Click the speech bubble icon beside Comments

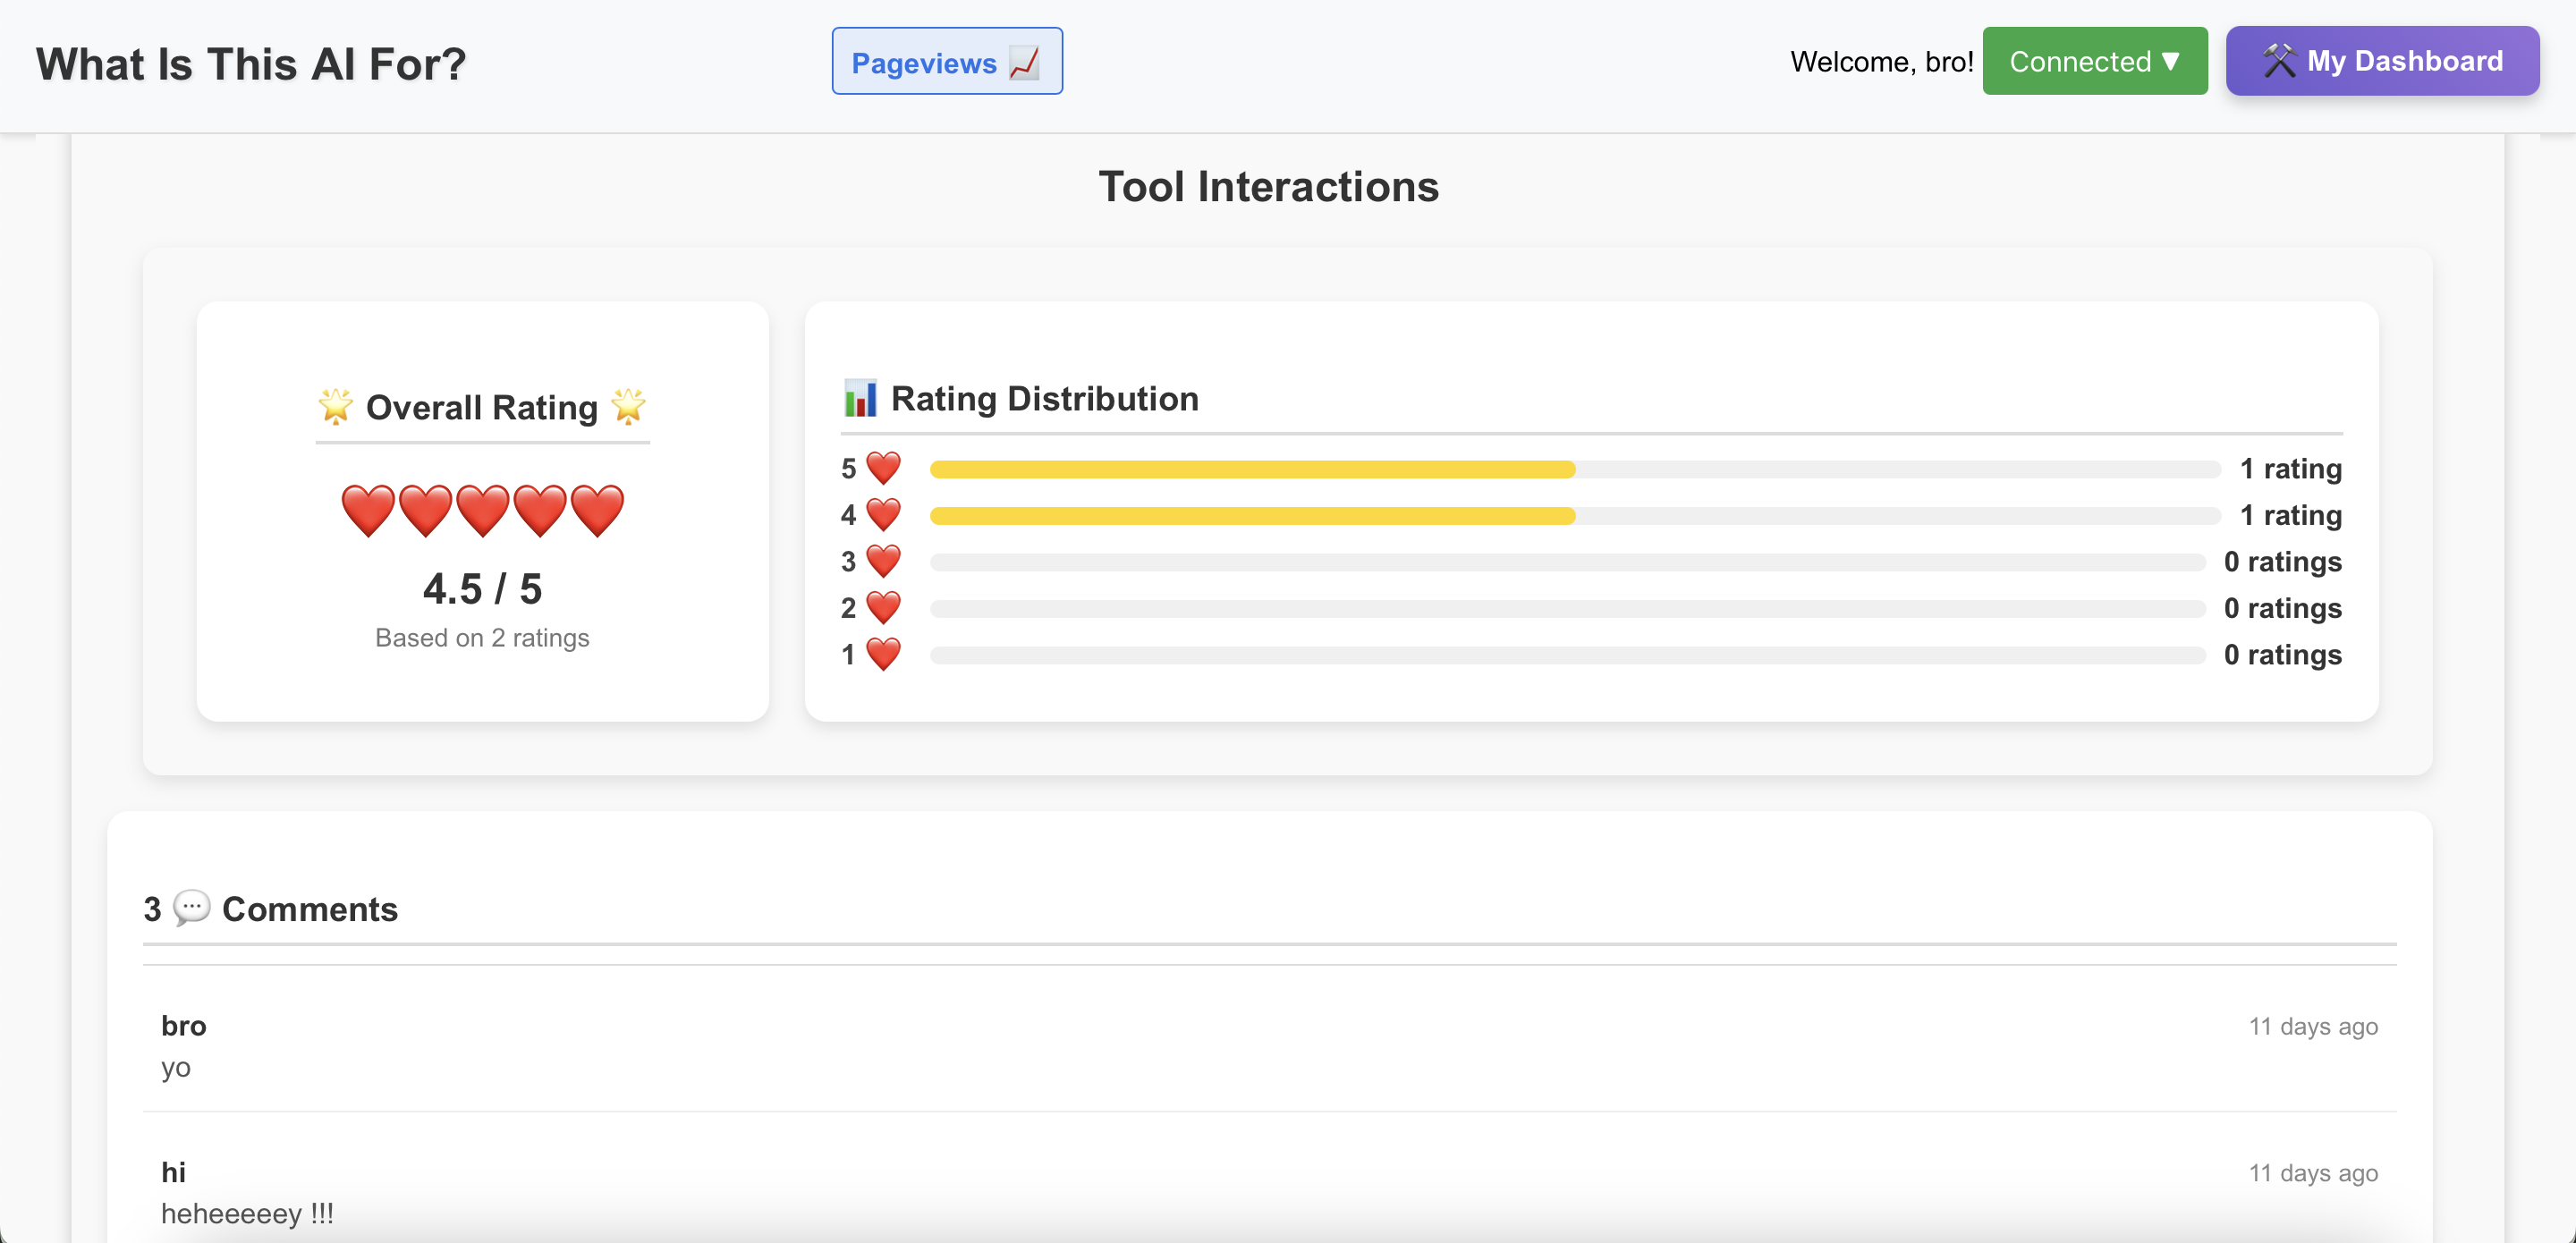pyautogui.click(x=191, y=908)
